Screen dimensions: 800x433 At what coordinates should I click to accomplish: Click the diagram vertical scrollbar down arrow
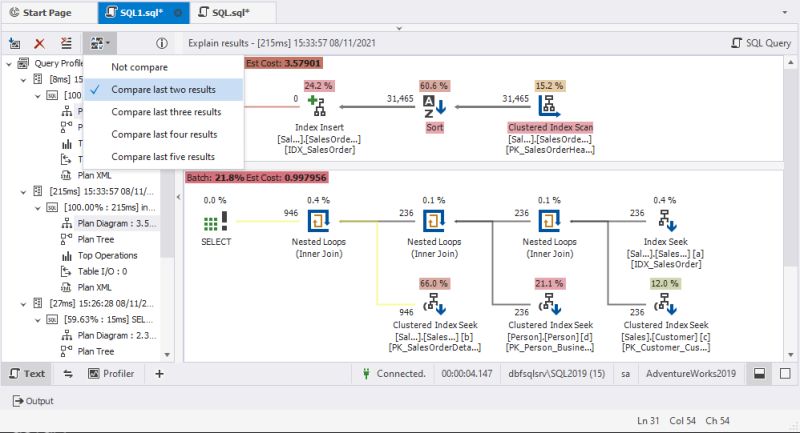click(791, 355)
